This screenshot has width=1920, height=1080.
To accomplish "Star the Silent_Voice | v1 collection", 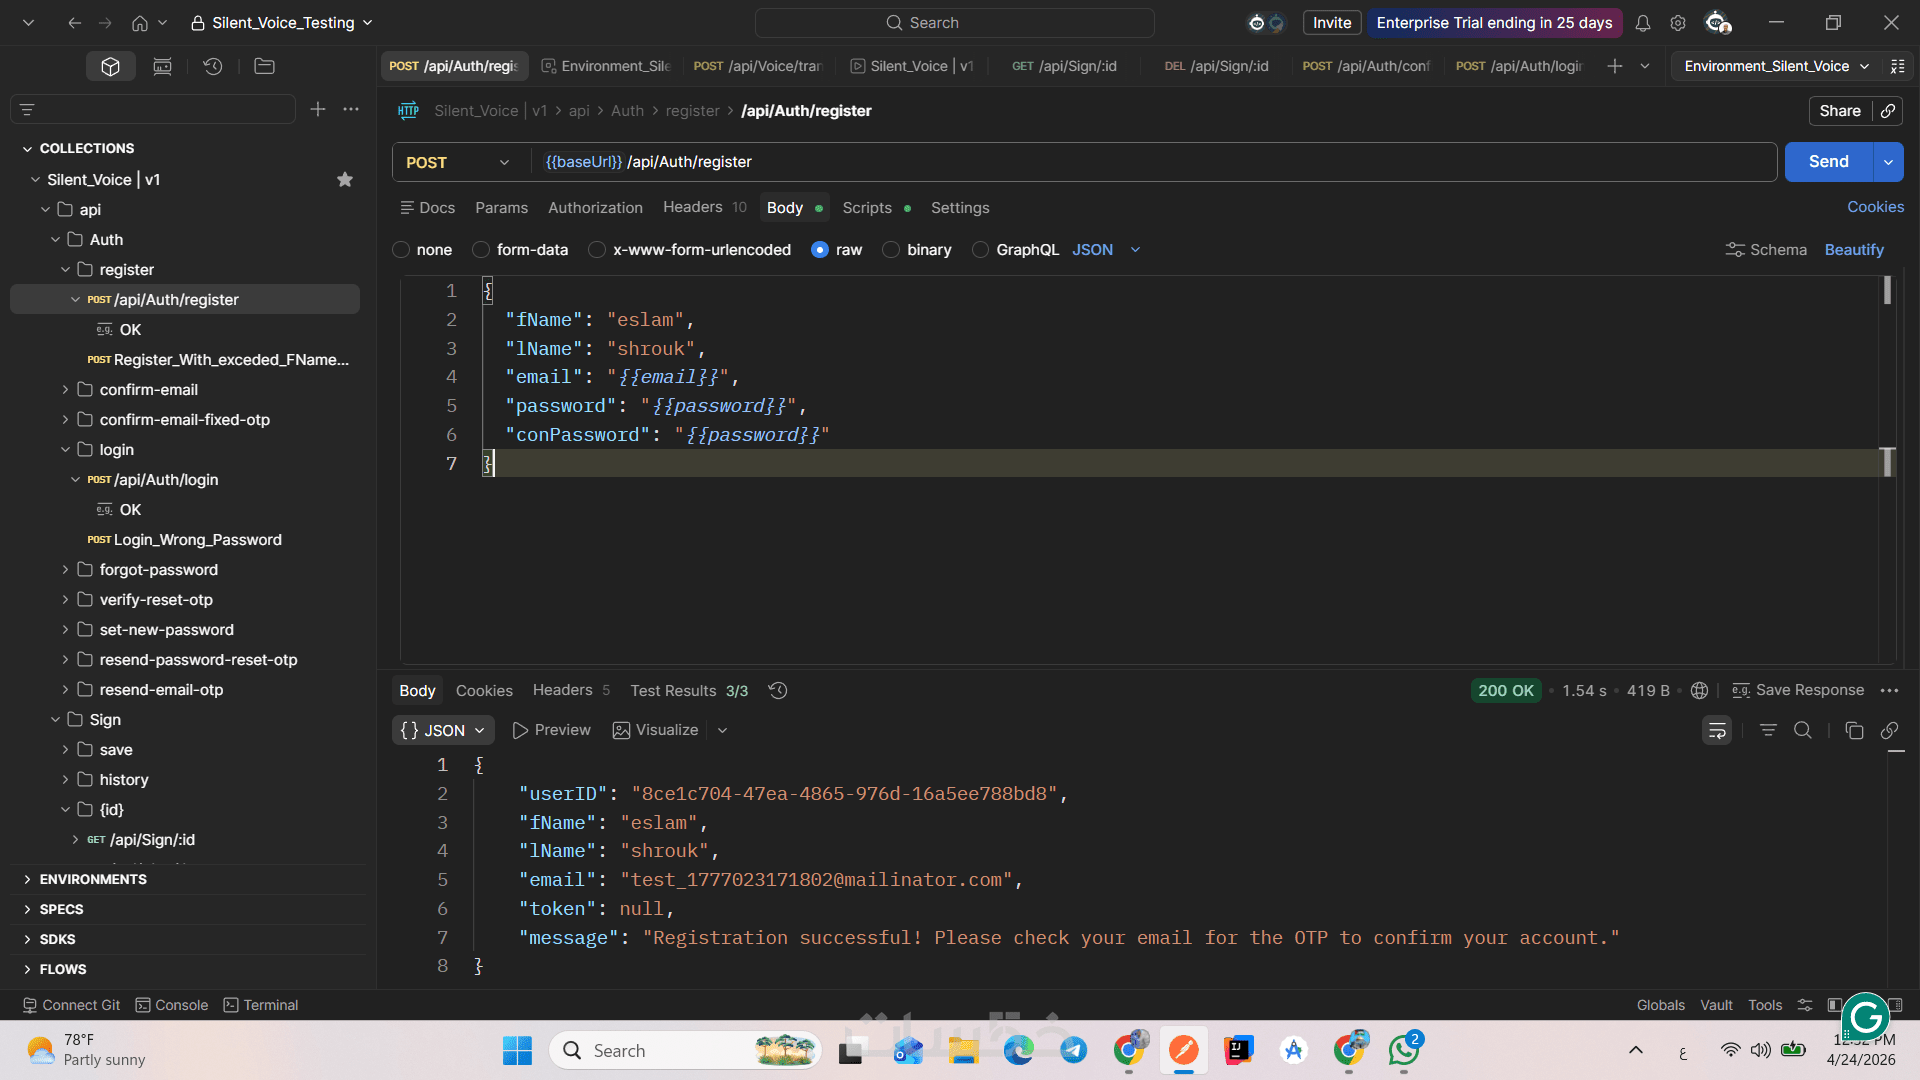I will coord(345,180).
